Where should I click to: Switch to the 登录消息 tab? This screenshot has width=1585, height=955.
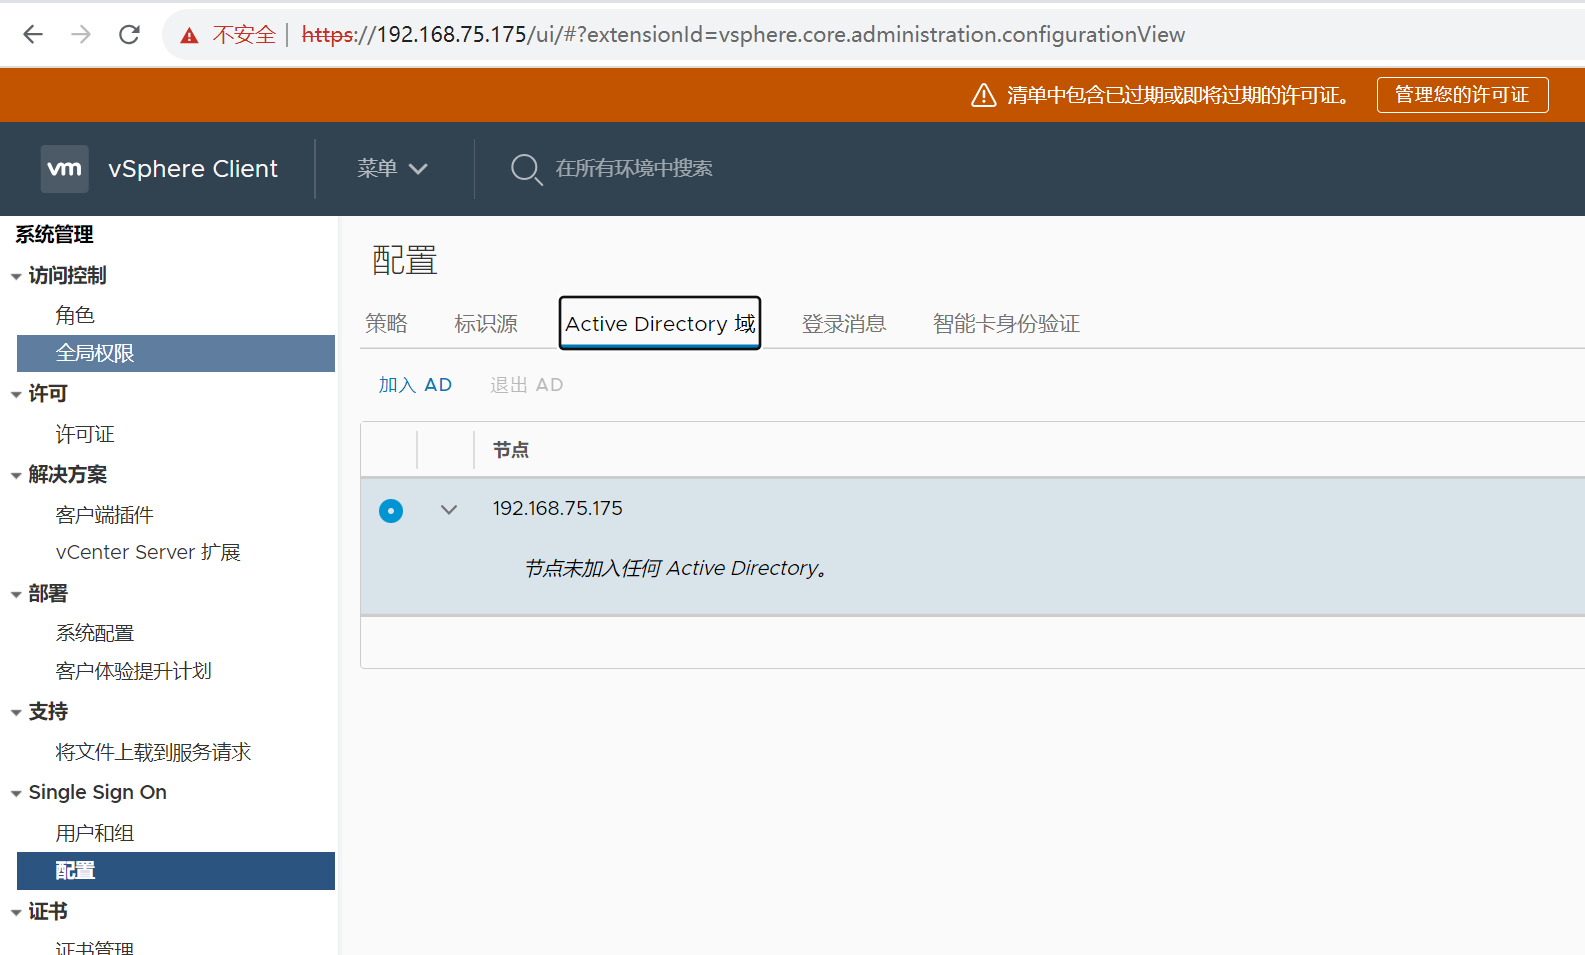tap(844, 323)
